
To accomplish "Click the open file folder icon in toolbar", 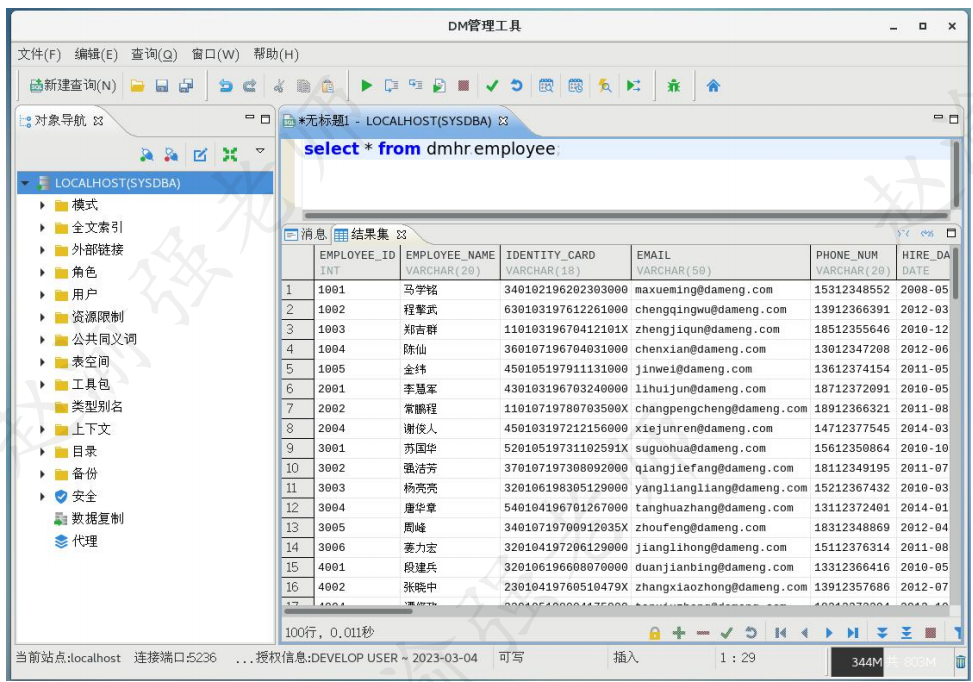I will (138, 86).
